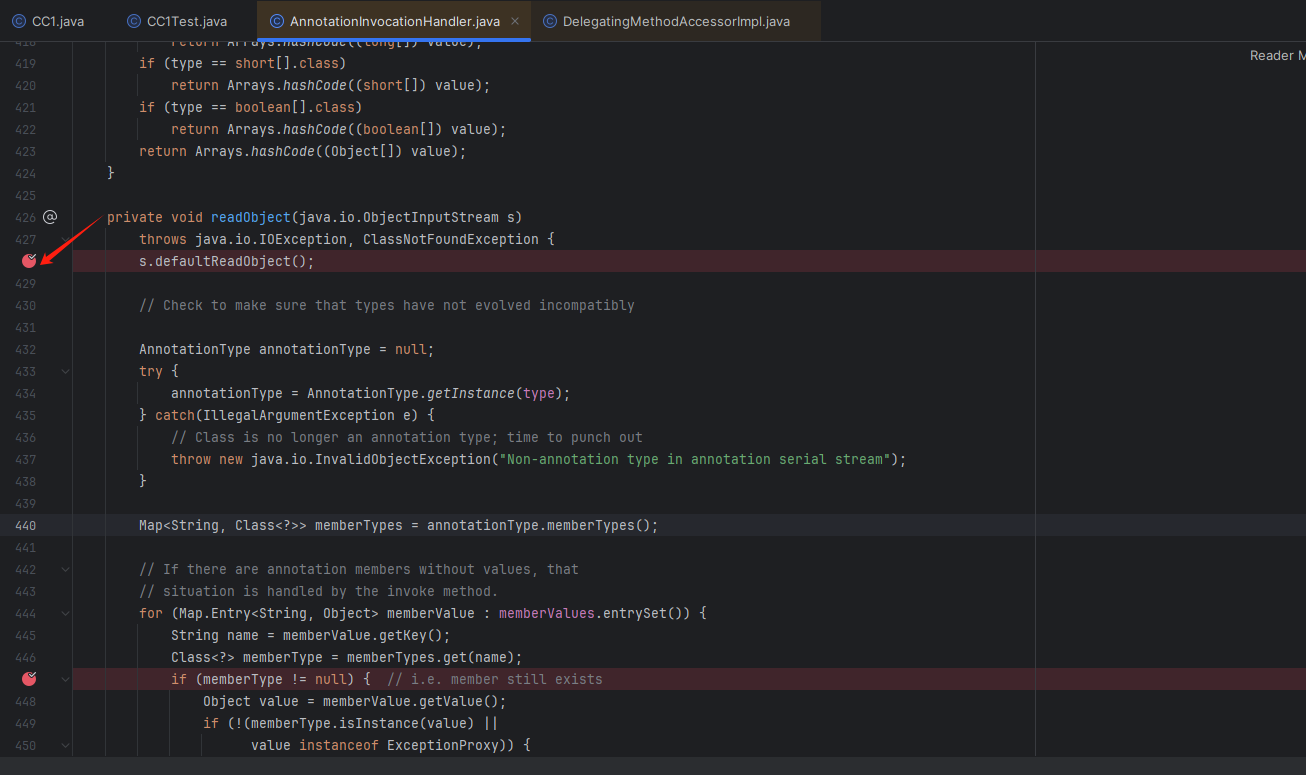Click the class icon on CC1Test.java tab
The height and width of the screenshot is (775, 1306).
[134, 21]
